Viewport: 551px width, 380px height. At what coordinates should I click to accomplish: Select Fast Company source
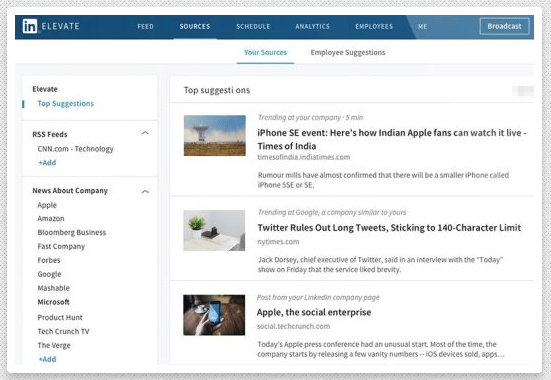[x=61, y=246]
